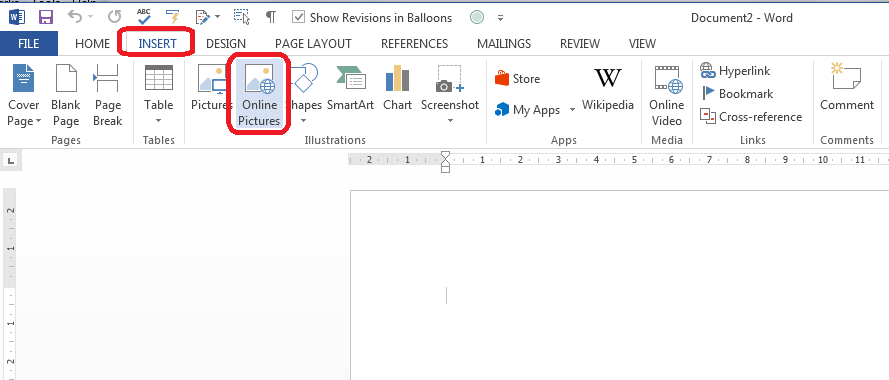Open the Wikipedia app
This screenshot has height=380, width=889.
coord(608,88)
